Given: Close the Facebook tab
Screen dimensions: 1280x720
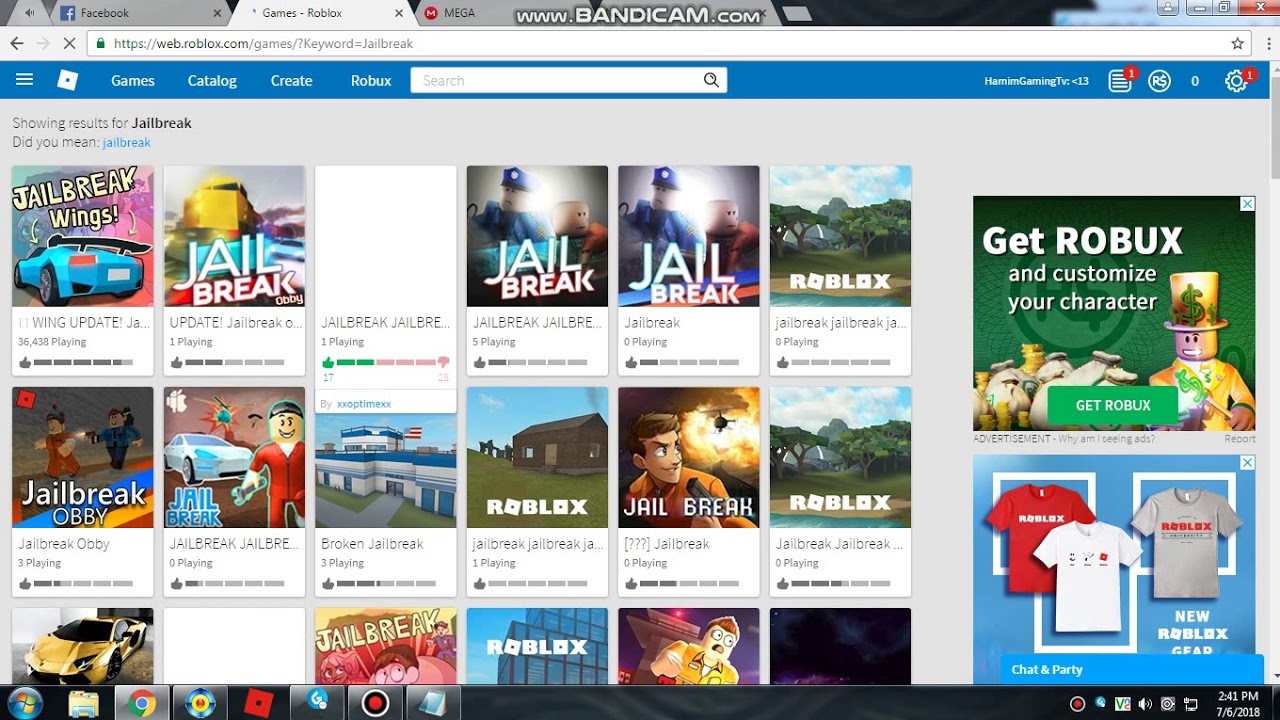Looking at the screenshot, I should click(218, 13).
